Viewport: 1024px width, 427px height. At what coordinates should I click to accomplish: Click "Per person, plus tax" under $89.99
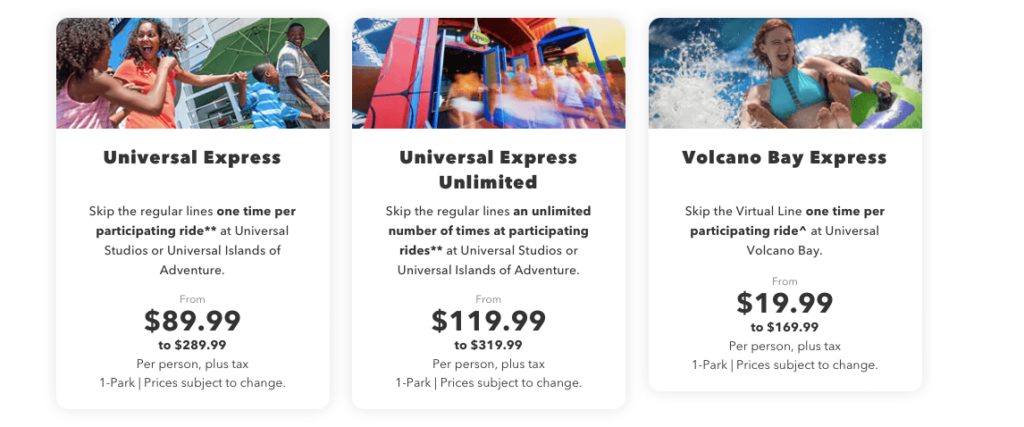[x=192, y=364]
